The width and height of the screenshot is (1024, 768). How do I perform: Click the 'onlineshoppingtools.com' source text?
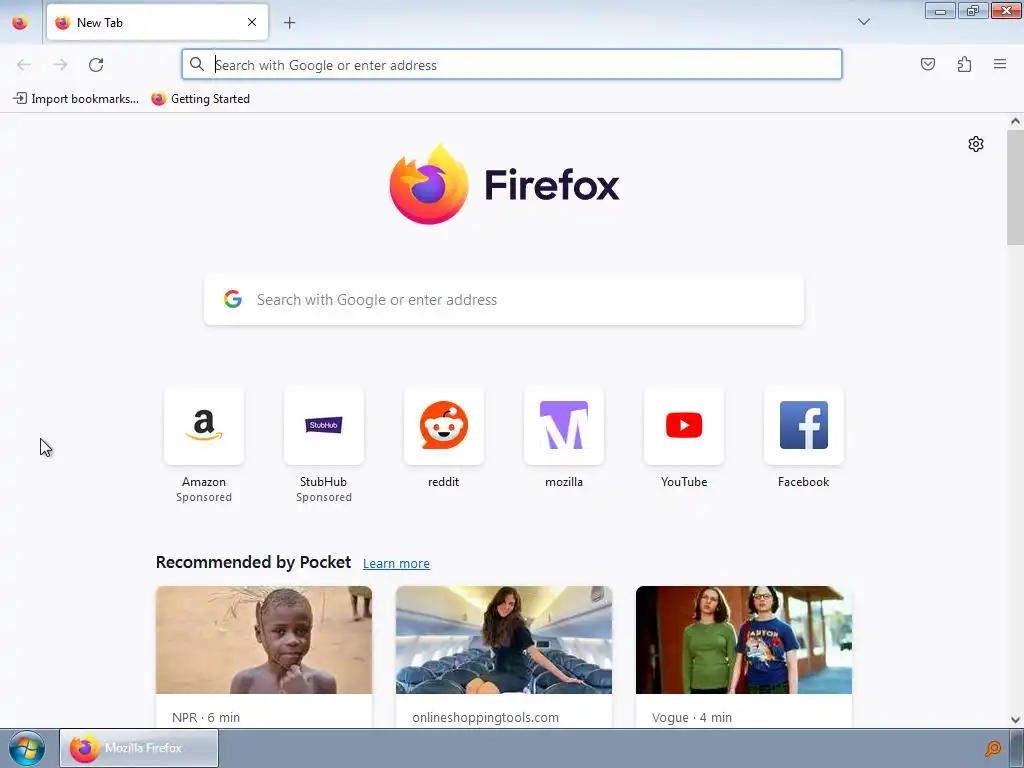pos(485,717)
